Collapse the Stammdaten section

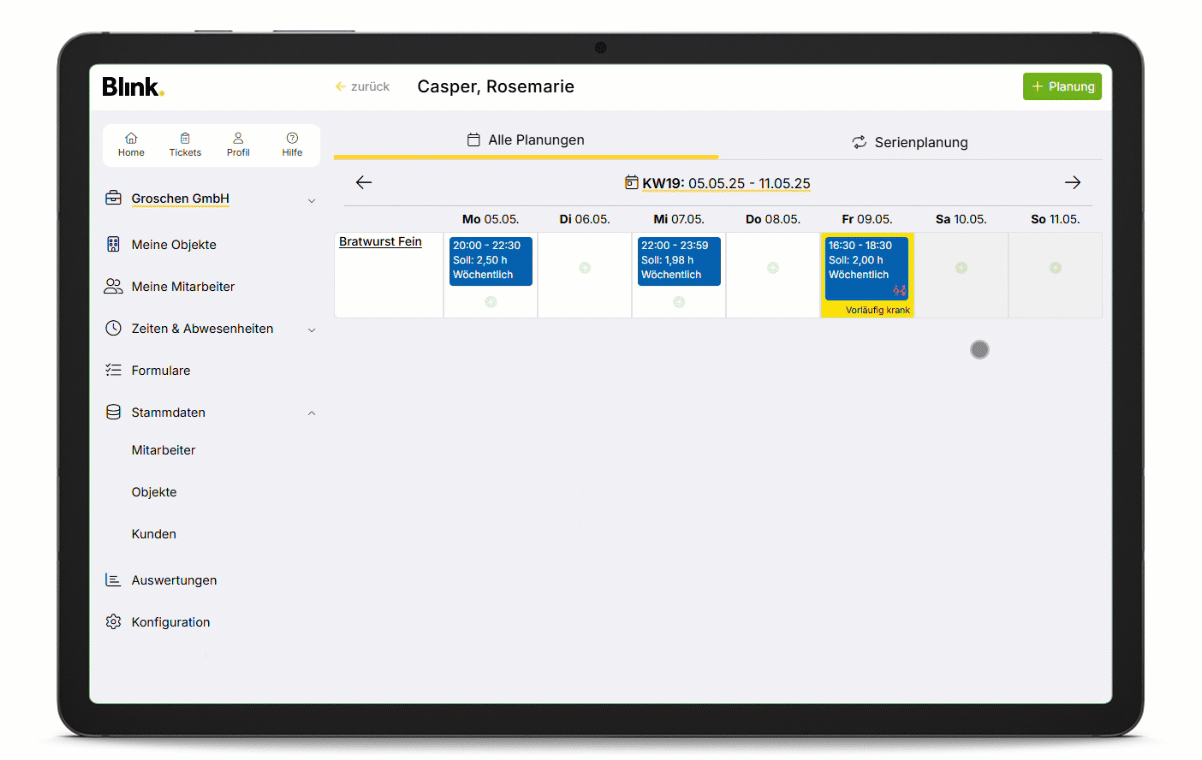coord(311,412)
